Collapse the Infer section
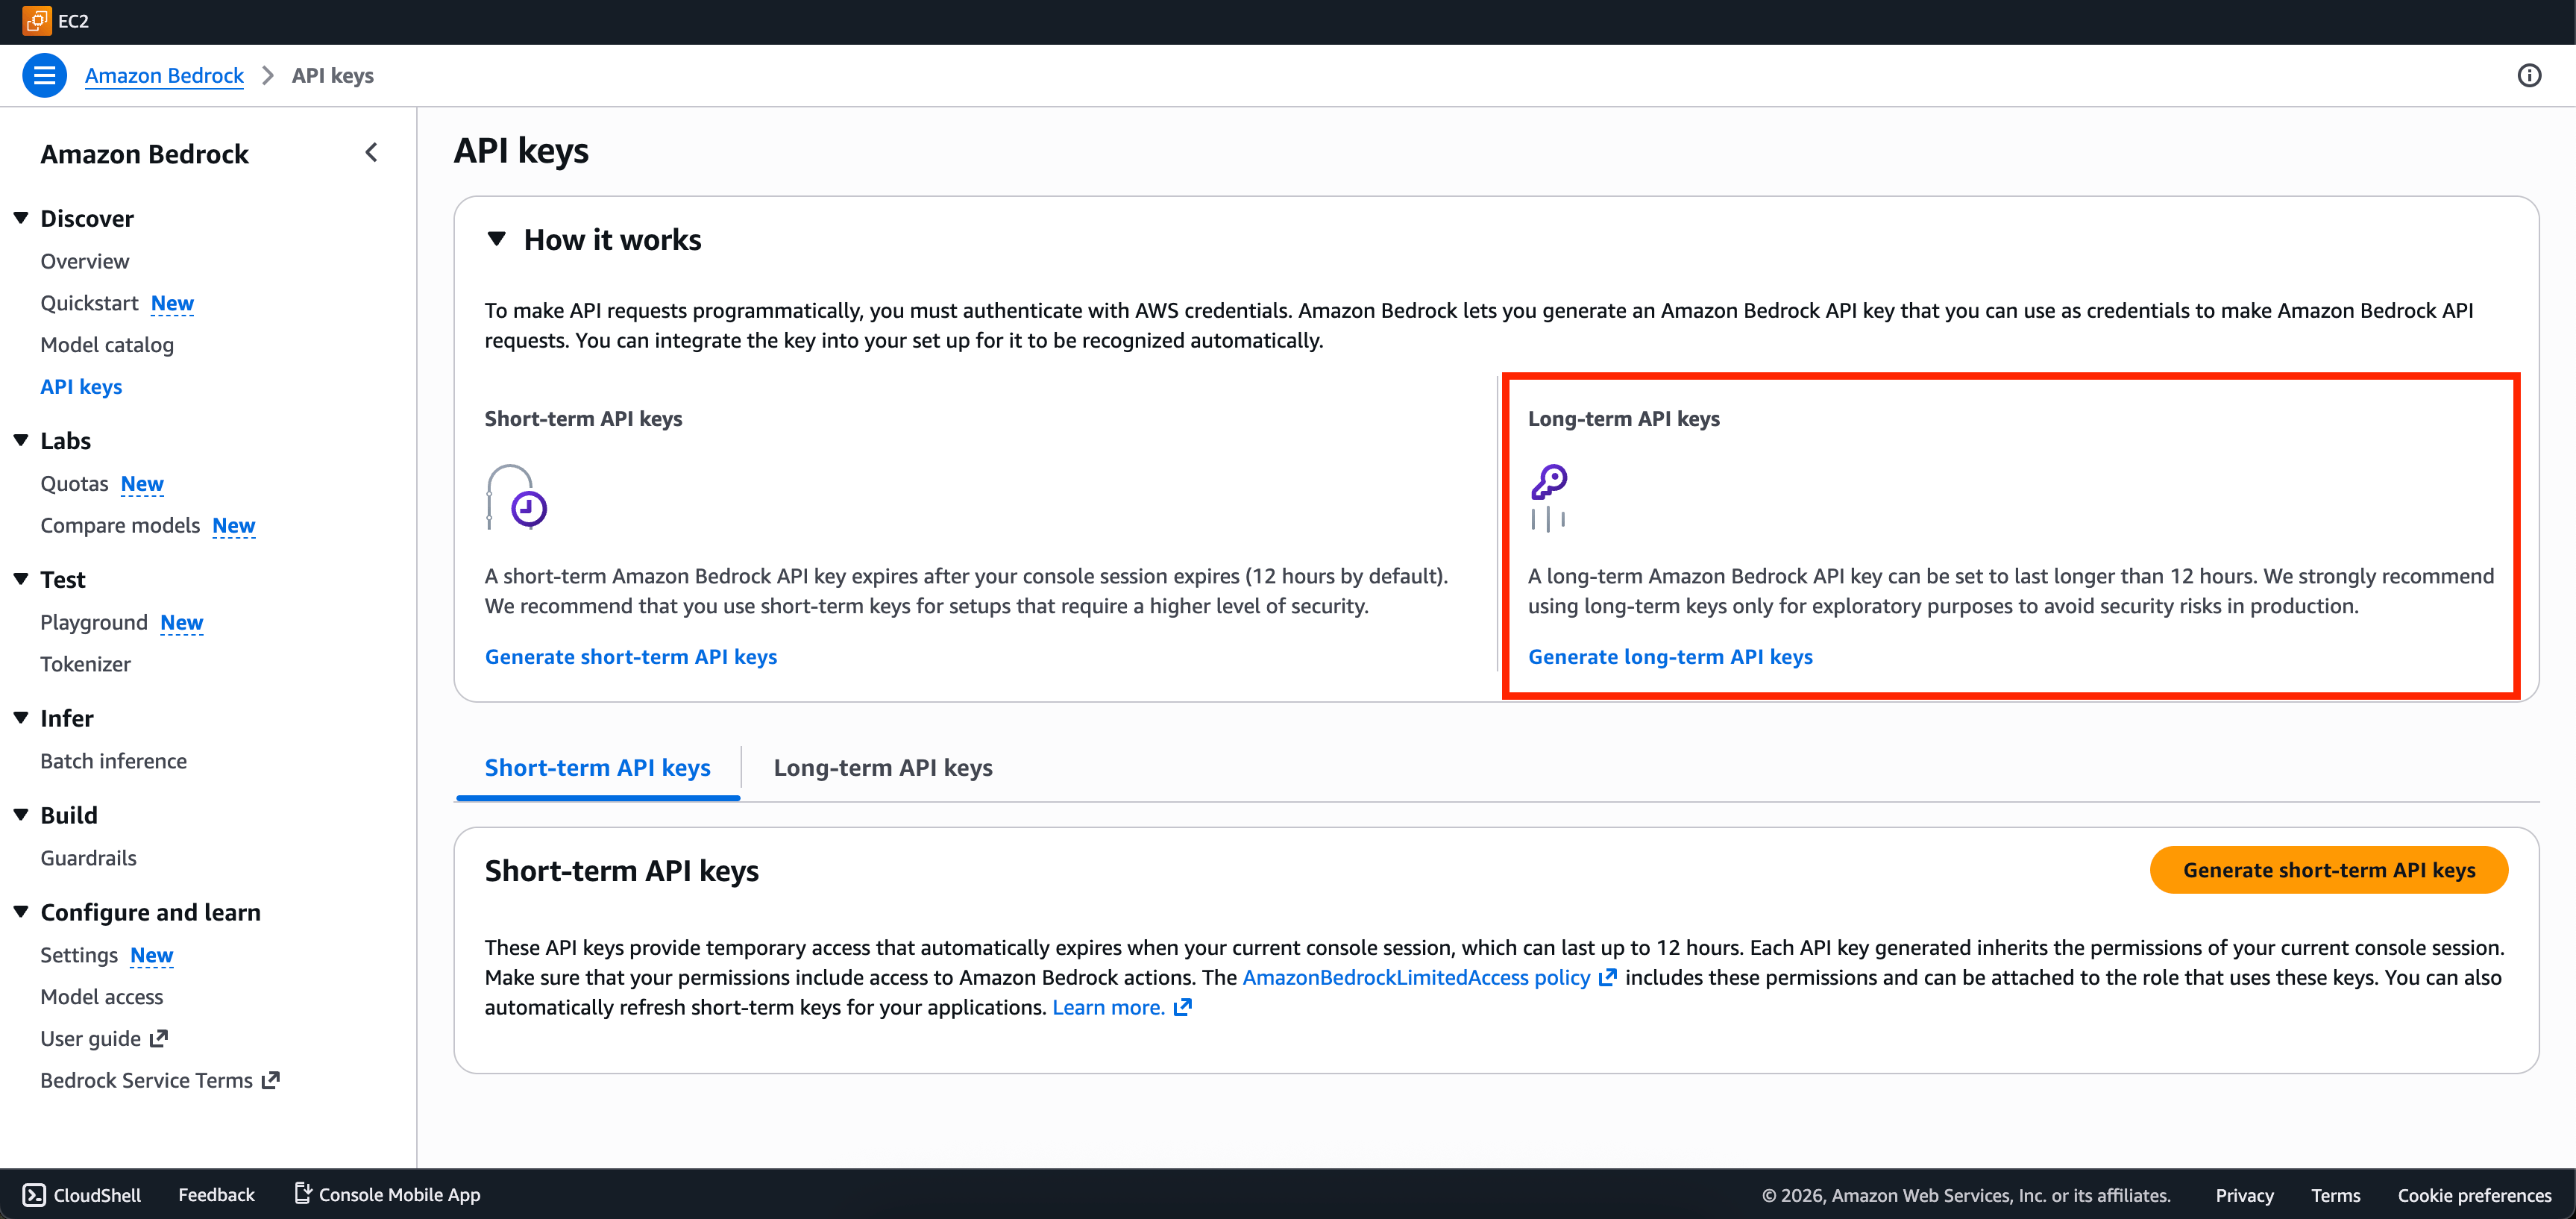 coord(21,718)
